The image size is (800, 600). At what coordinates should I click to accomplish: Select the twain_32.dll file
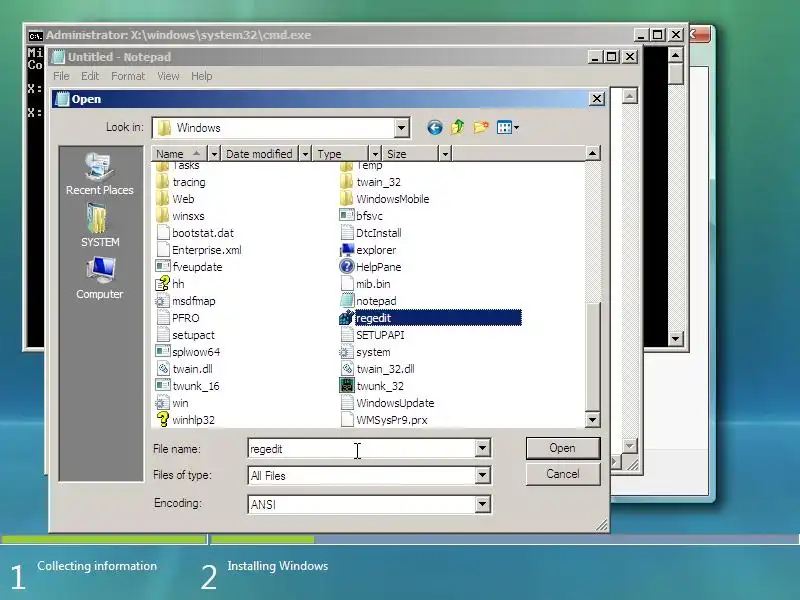378,369
